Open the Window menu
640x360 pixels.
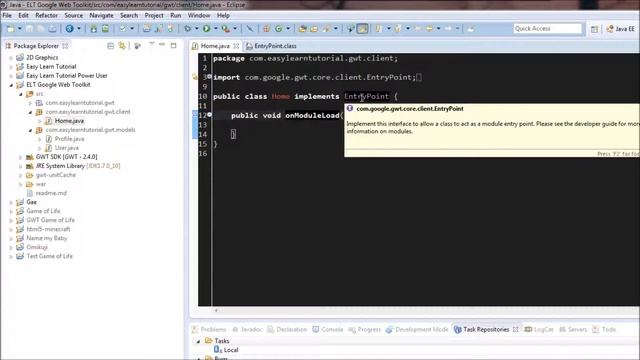[199, 16]
